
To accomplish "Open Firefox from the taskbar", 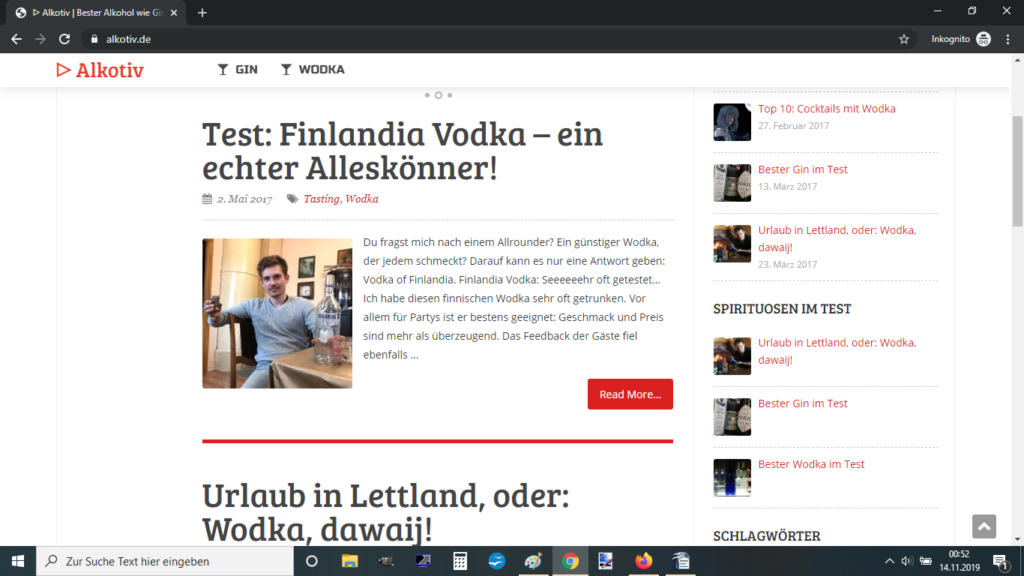I will pos(643,561).
